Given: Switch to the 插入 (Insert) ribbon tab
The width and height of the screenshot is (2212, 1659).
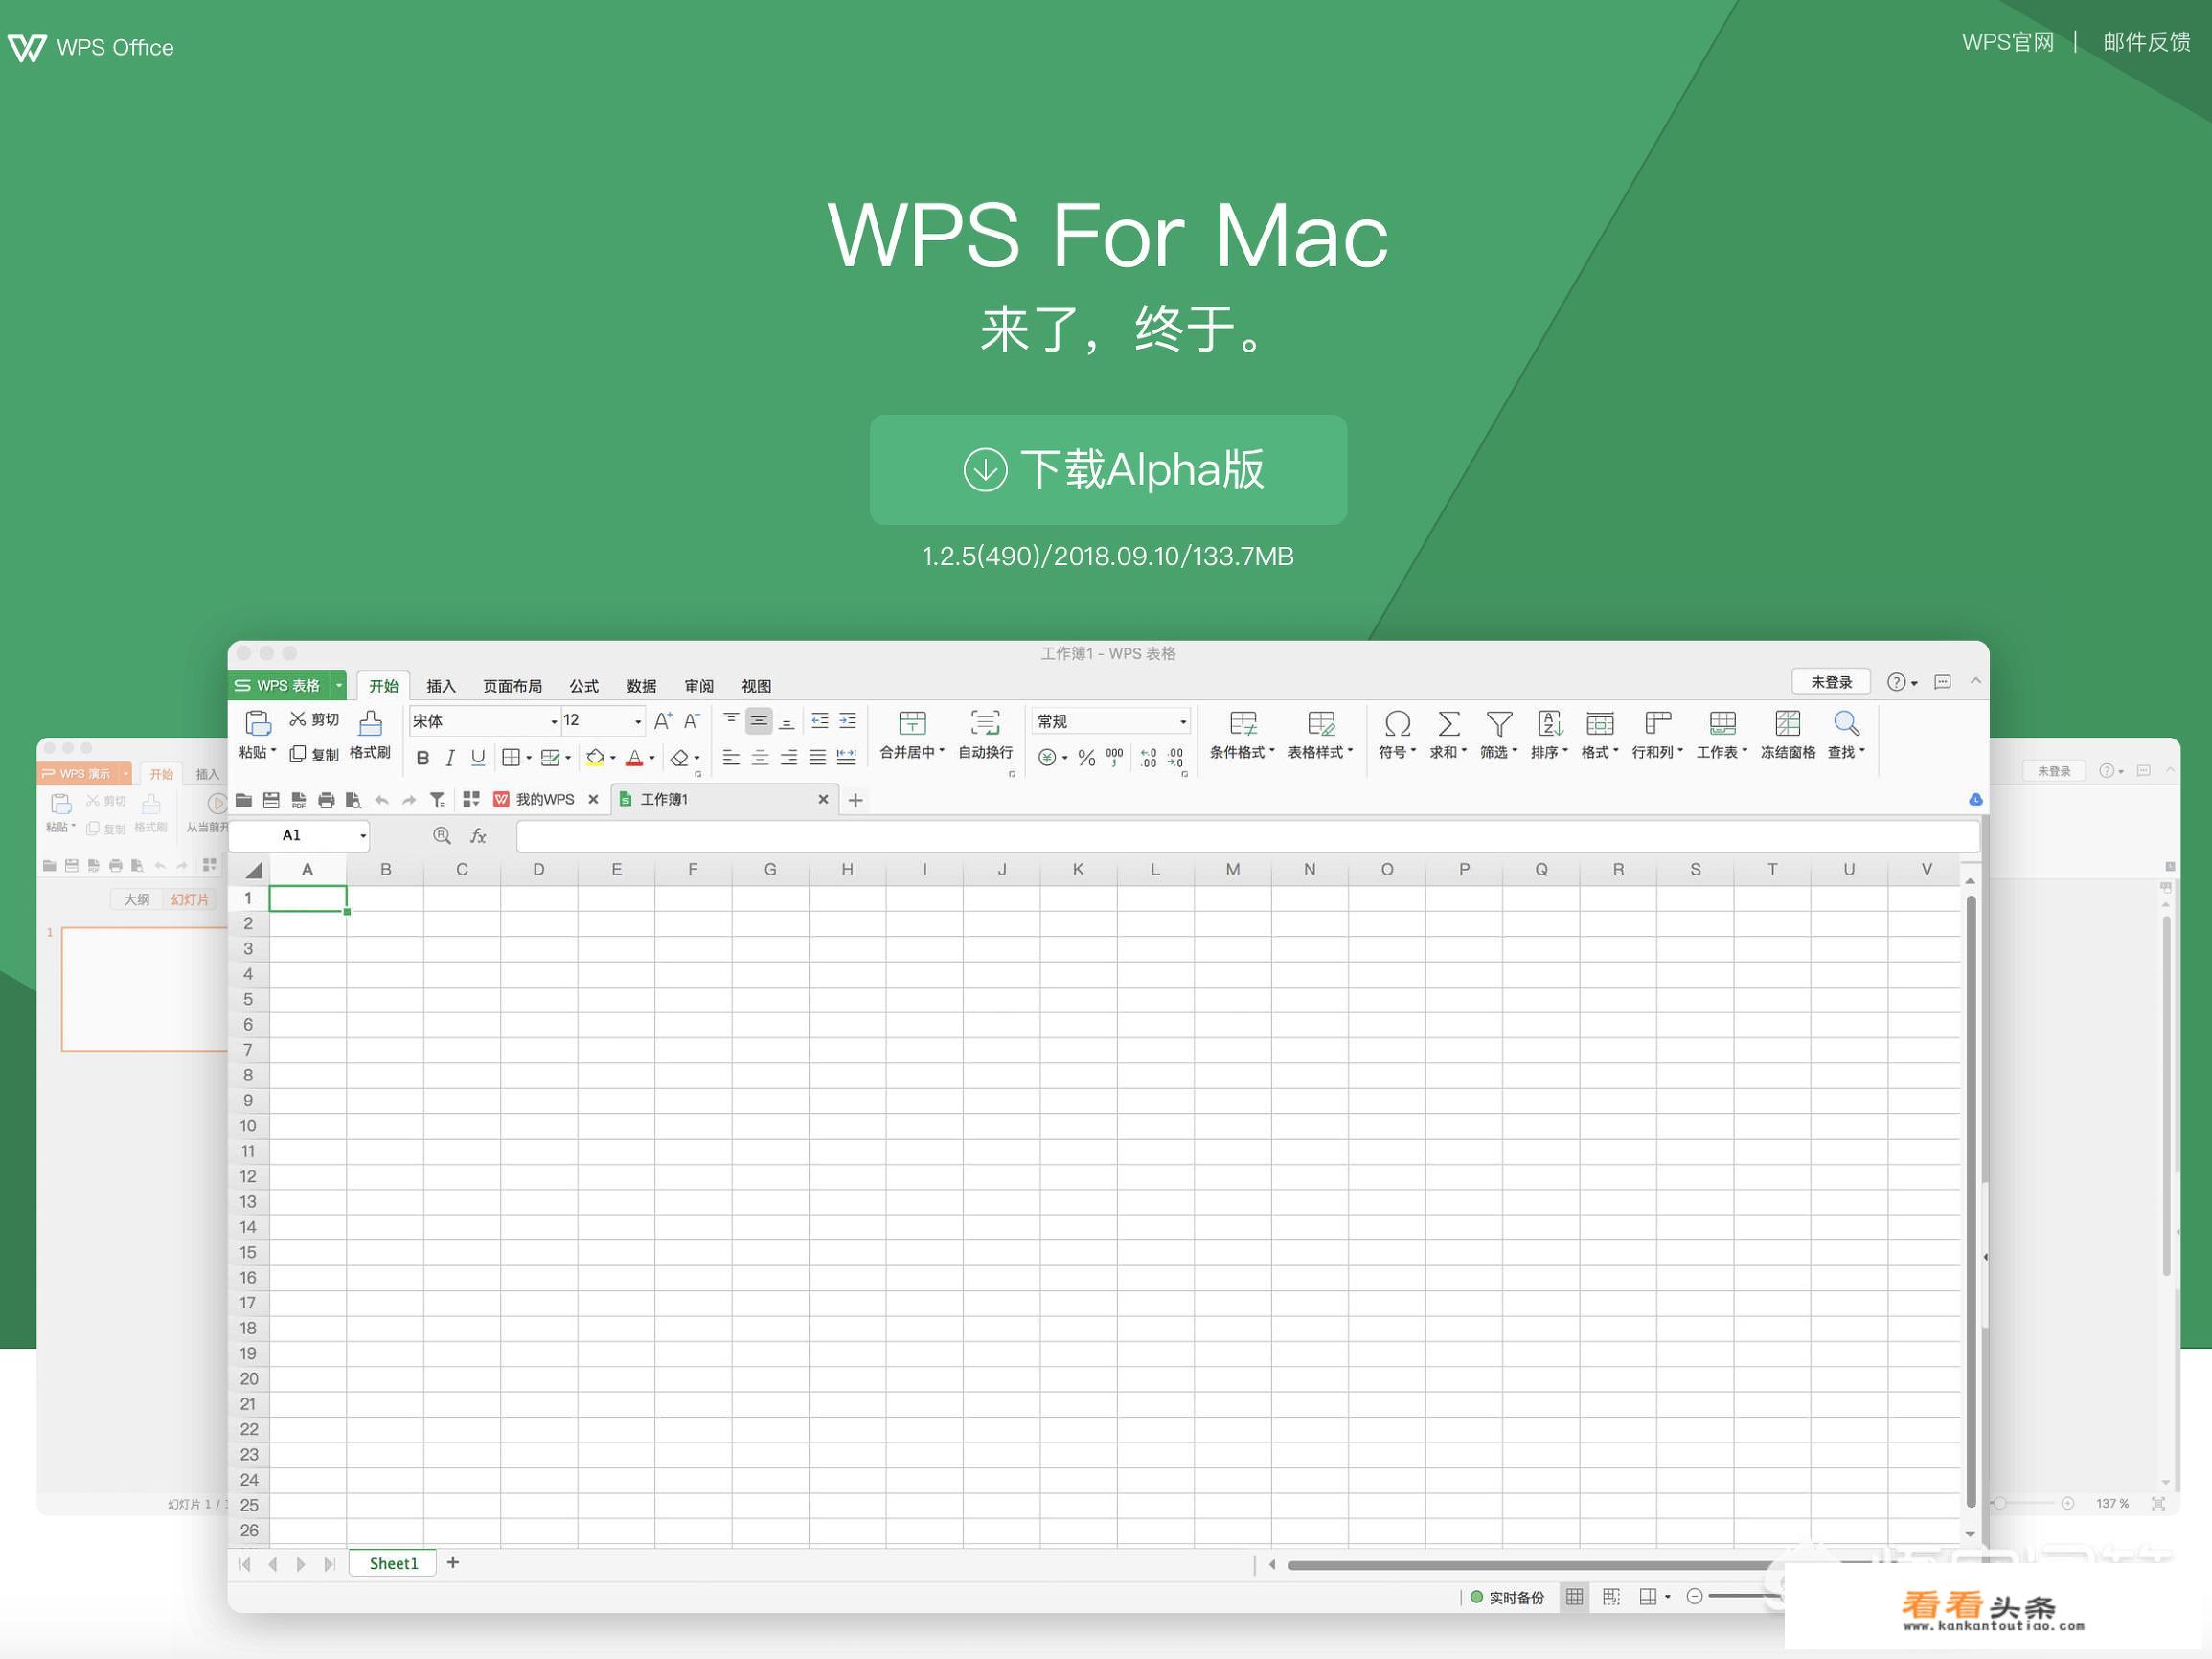Looking at the screenshot, I should click(x=441, y=686).
